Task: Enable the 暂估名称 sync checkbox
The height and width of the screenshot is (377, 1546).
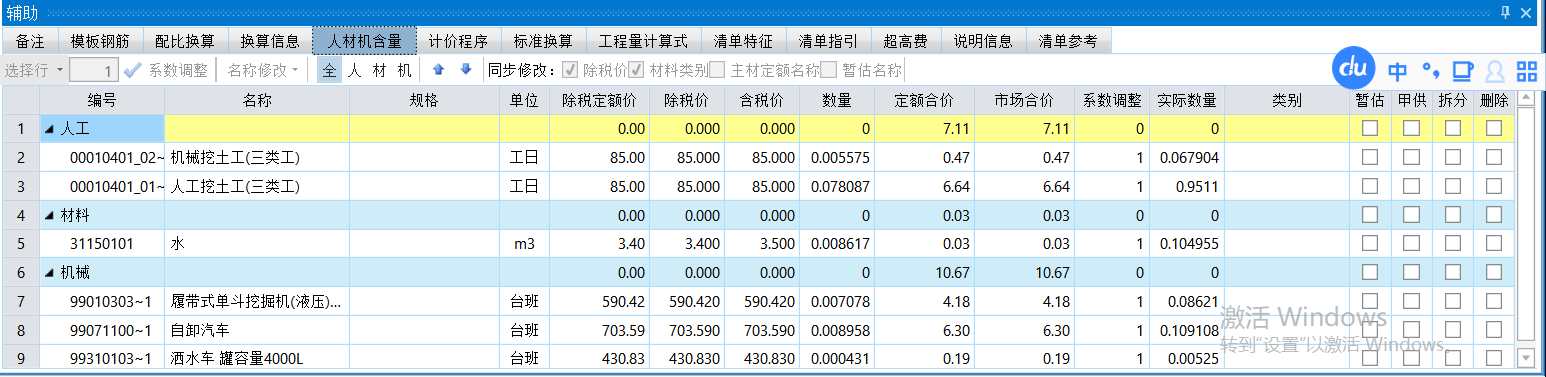Action: [829, 70]
